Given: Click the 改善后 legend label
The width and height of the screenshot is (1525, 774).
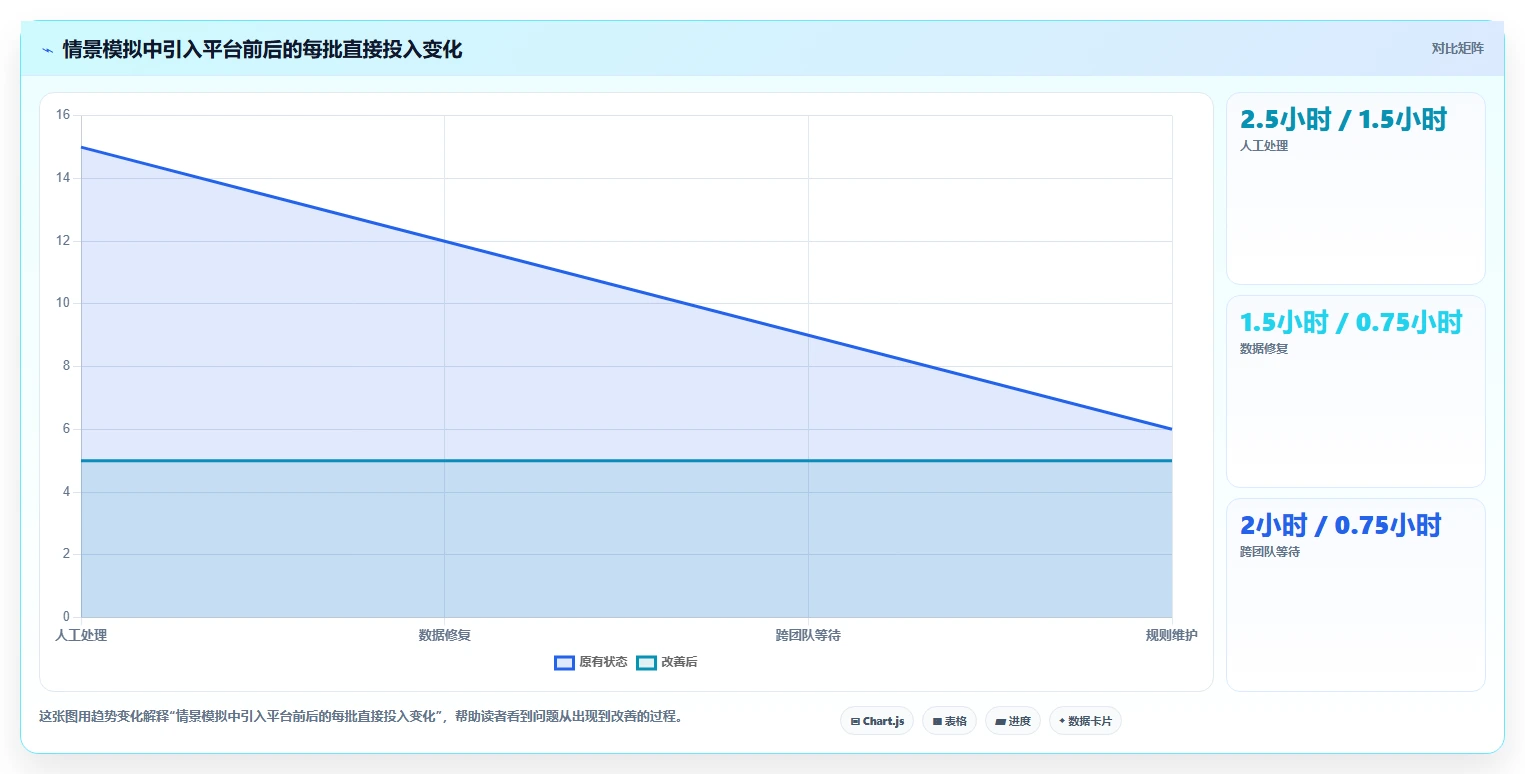Looking at the screenshot, I should [679, 663].
